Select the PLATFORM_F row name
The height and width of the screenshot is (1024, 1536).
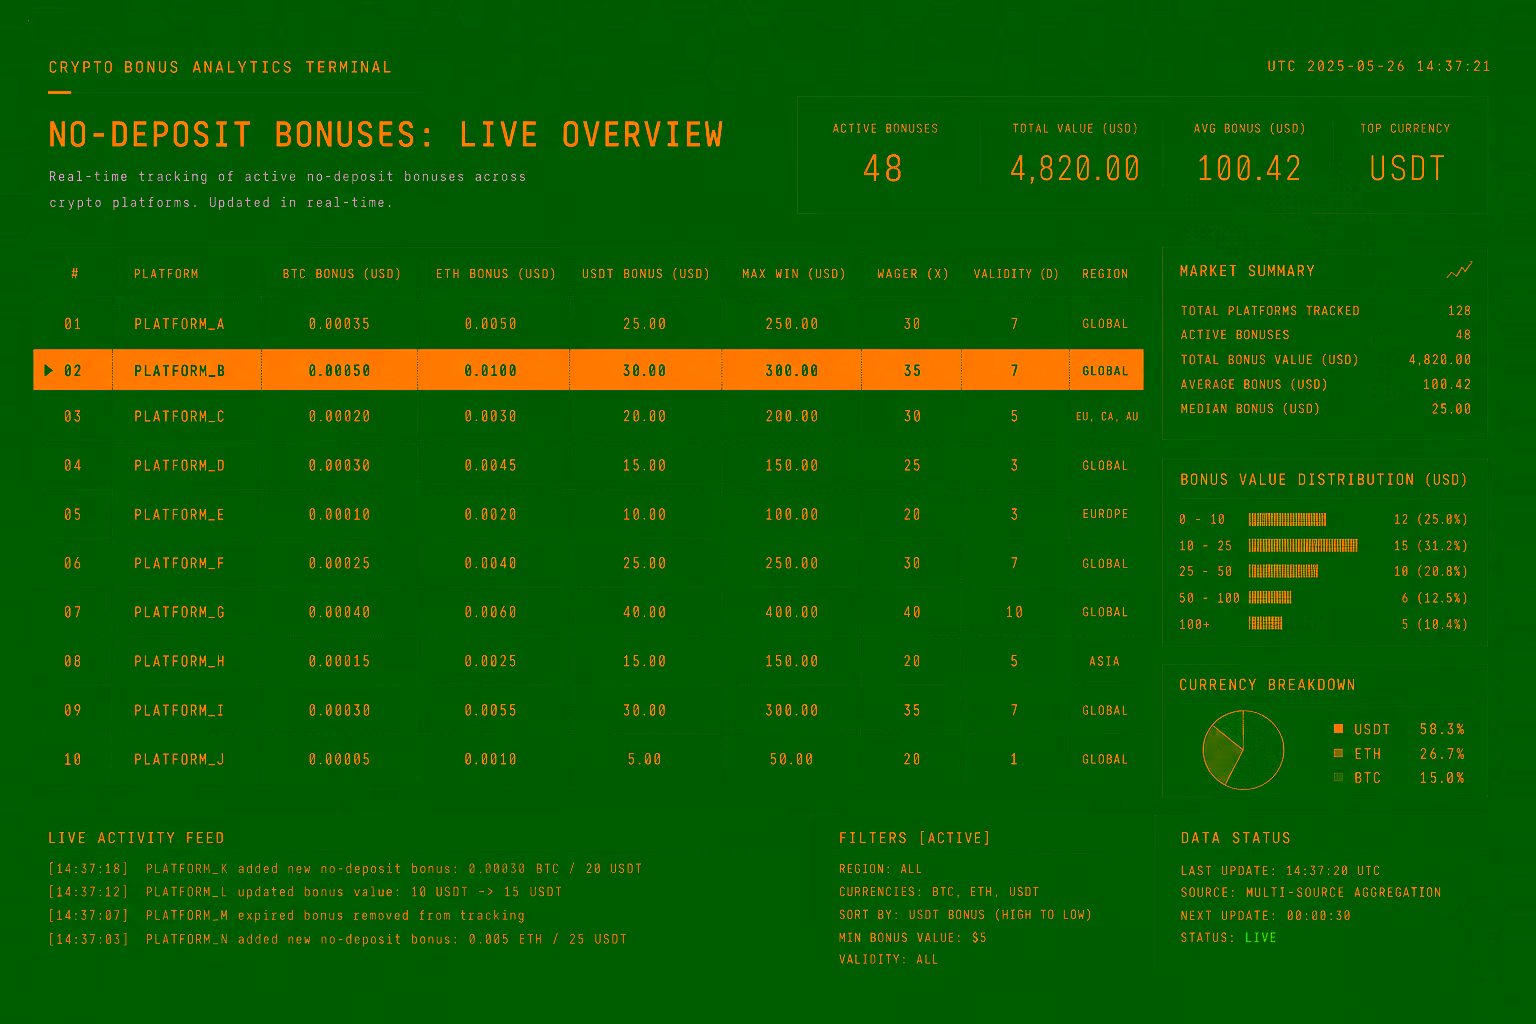tap(179, 563)
